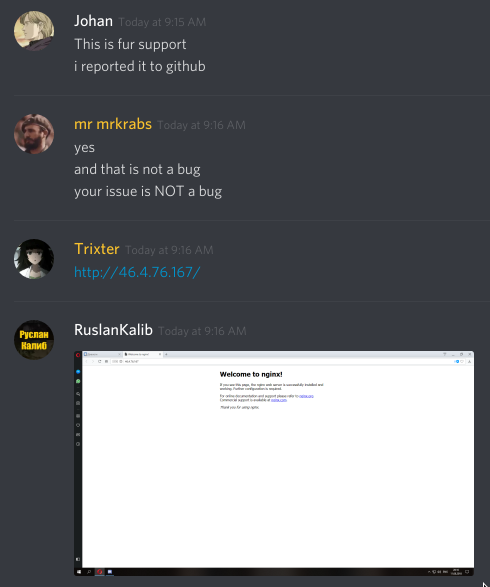Click the "and that is not a bug" message
490x587 pixels.
pos(137,169)
